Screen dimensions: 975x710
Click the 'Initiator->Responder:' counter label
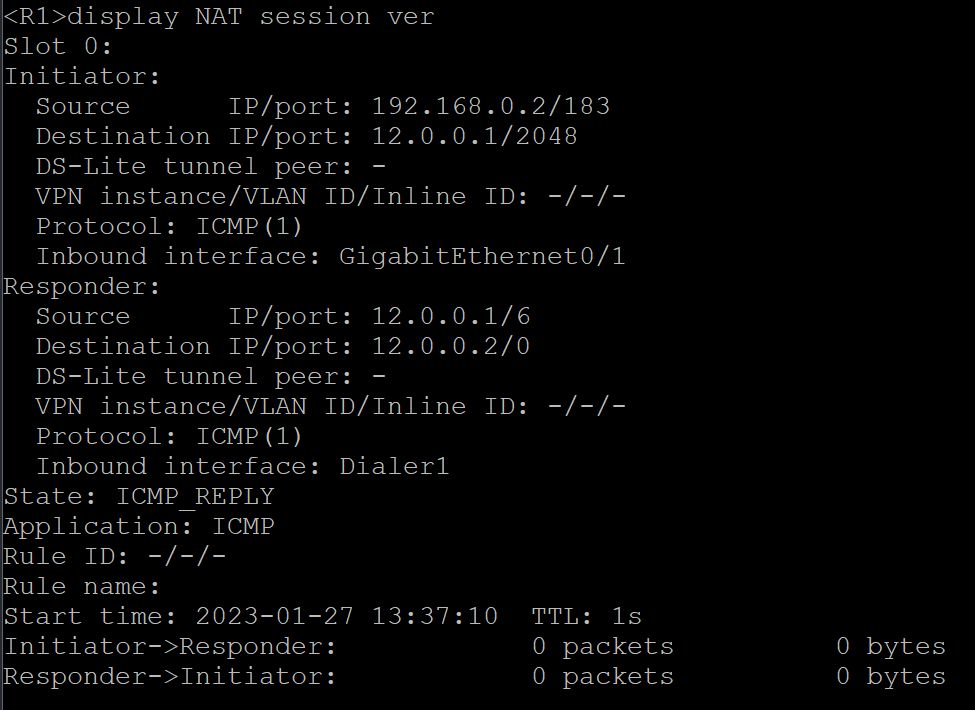[170, 647]
